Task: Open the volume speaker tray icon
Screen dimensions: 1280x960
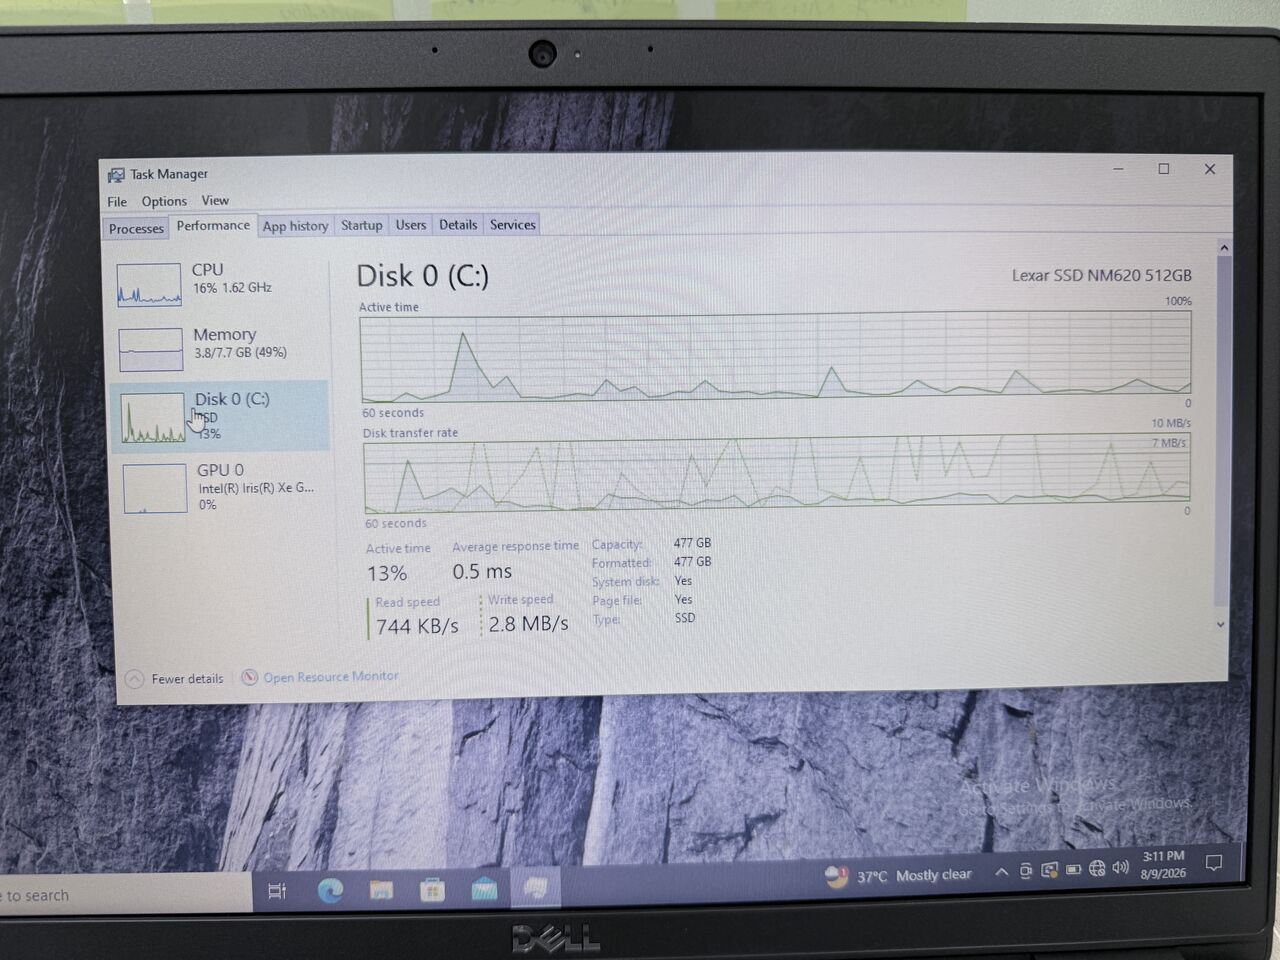Action: coord(1120,867)
